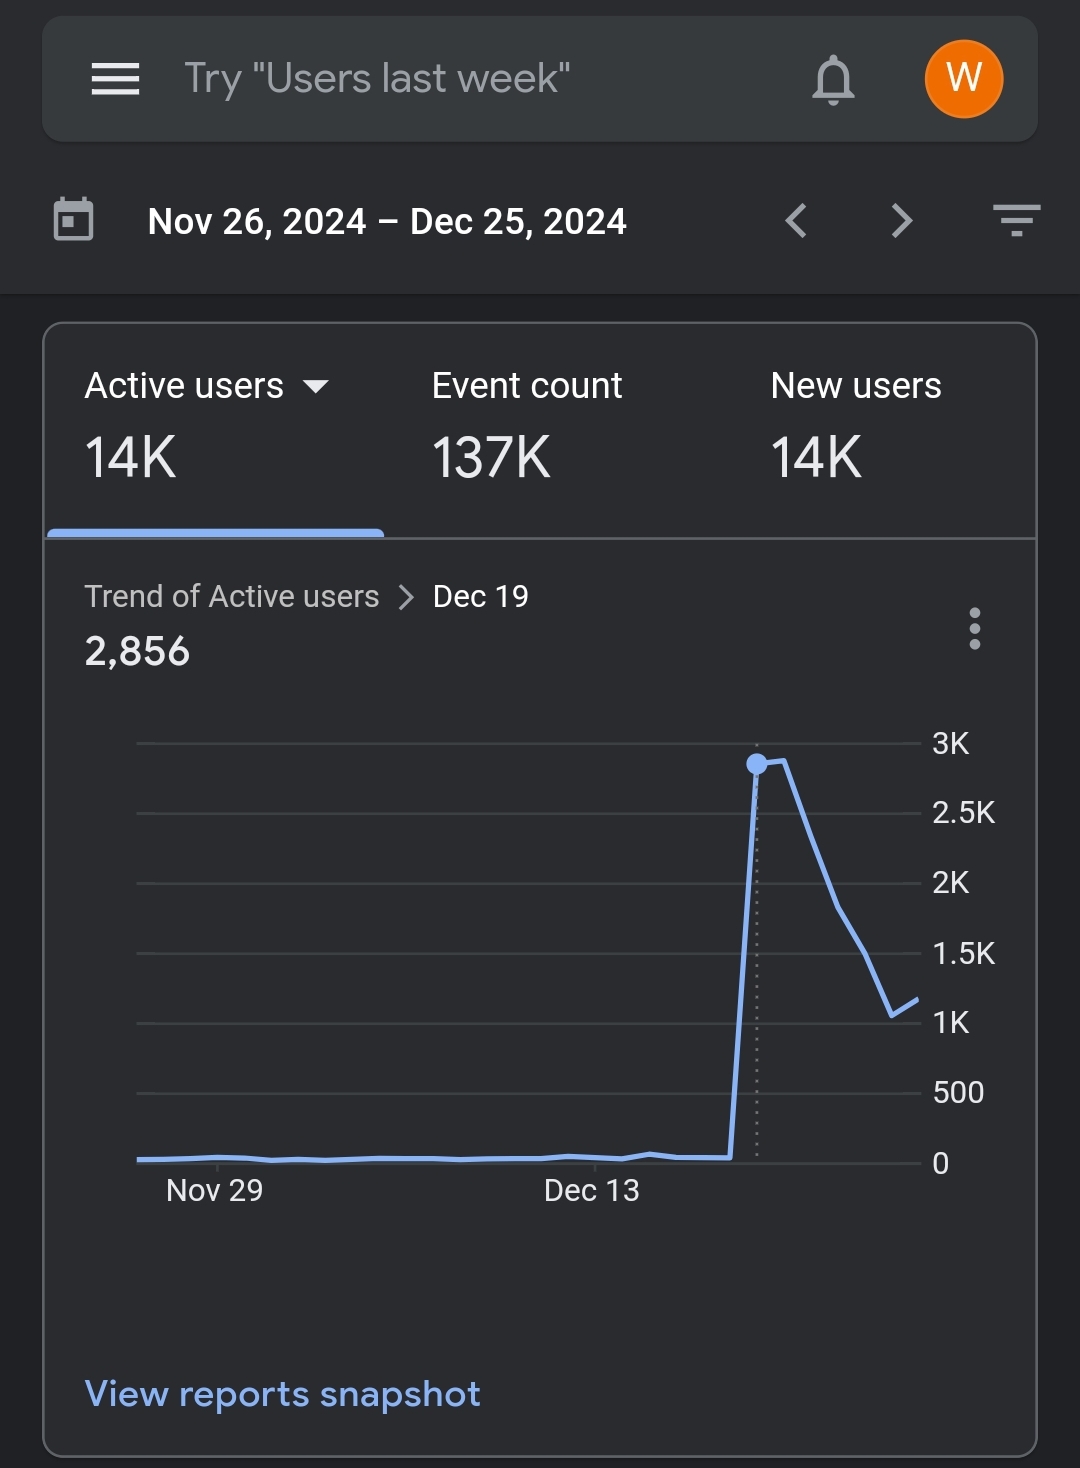Tap the Nov 29 x-axis label

point(215,1190)
